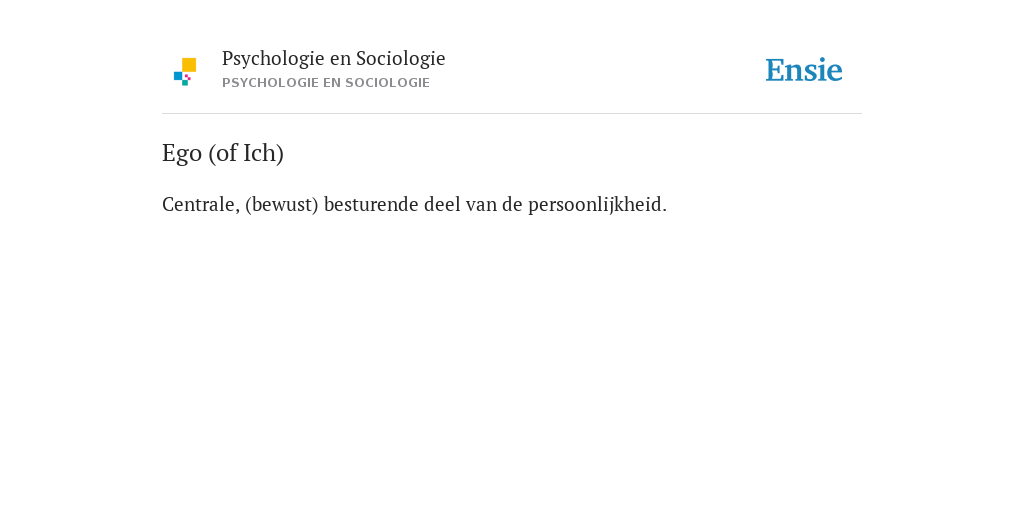Click the word besturende in the definition

tap(371, 204)
